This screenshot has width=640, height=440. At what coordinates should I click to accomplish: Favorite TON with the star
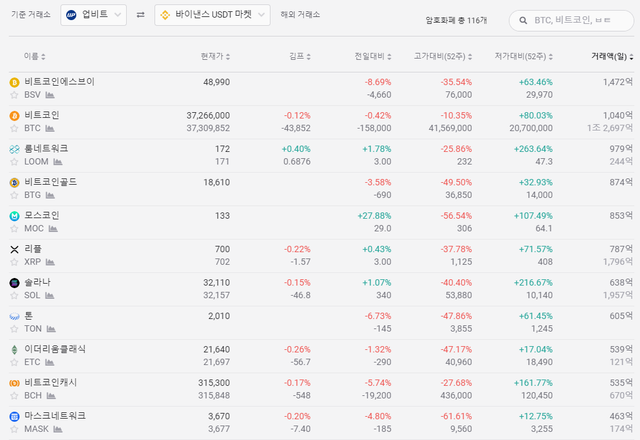pyautogui.click(x=14, y=329)
